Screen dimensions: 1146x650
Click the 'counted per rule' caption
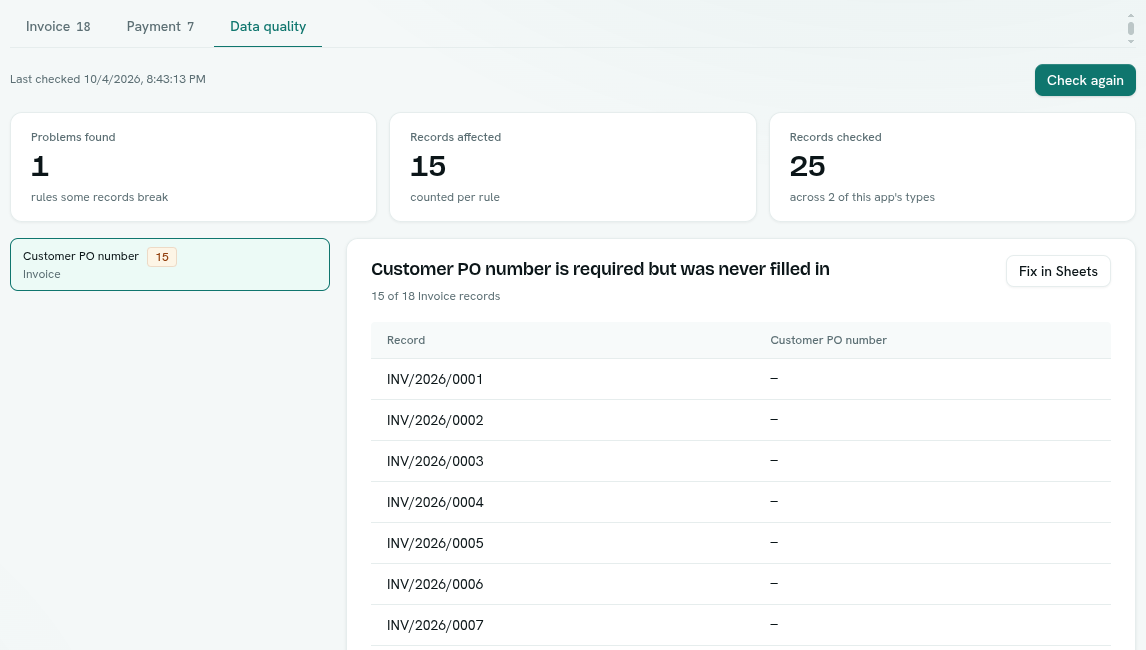[x=455, y=197]
